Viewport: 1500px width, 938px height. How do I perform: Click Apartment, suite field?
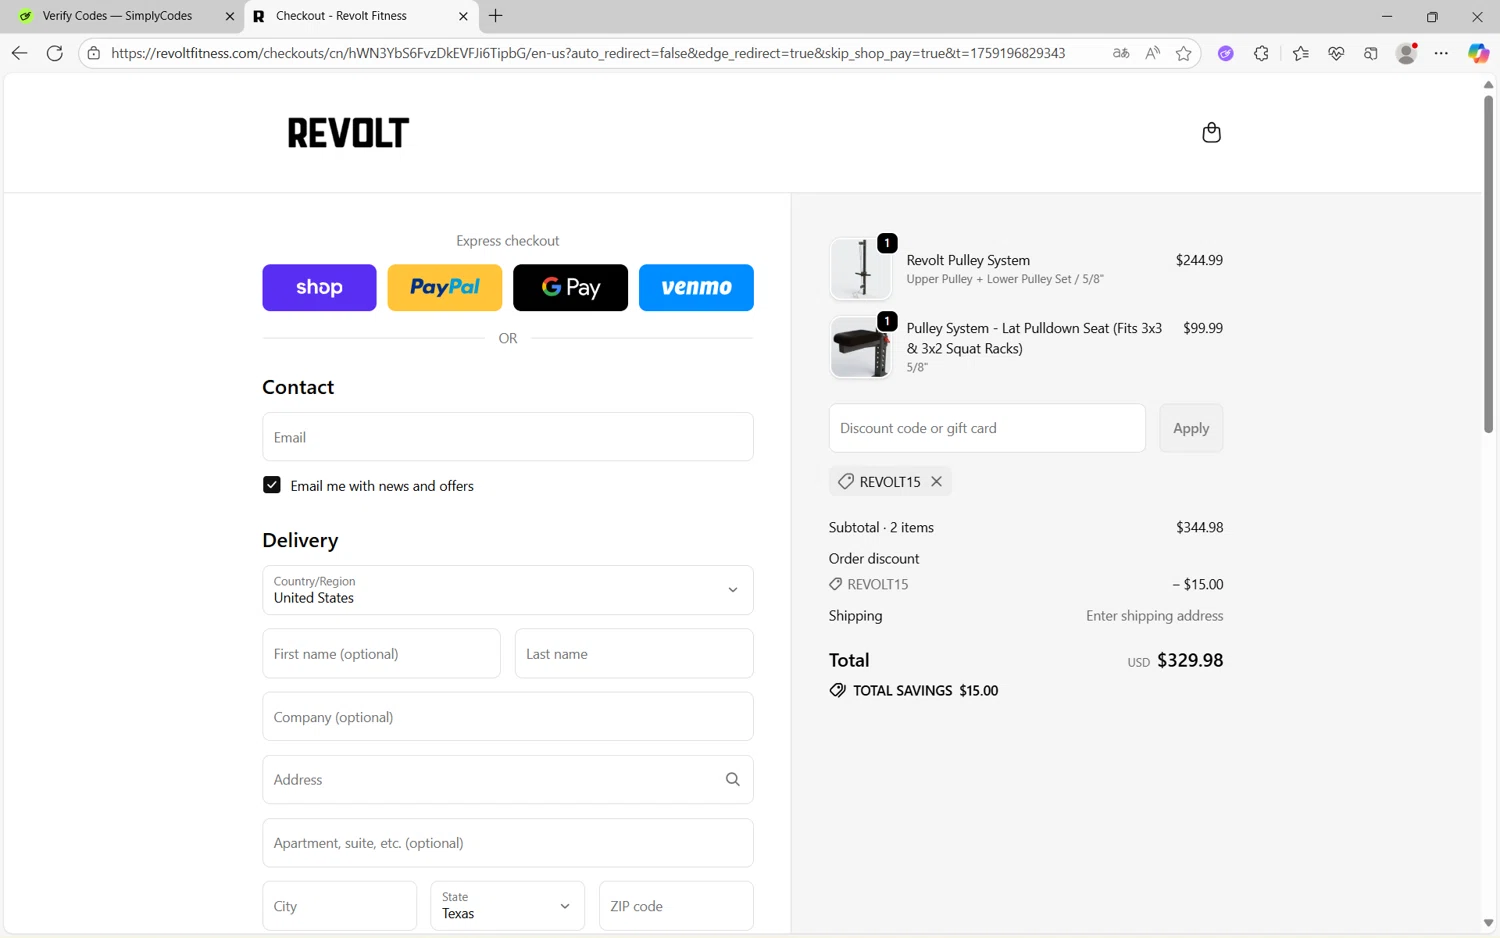coord(508,843)
